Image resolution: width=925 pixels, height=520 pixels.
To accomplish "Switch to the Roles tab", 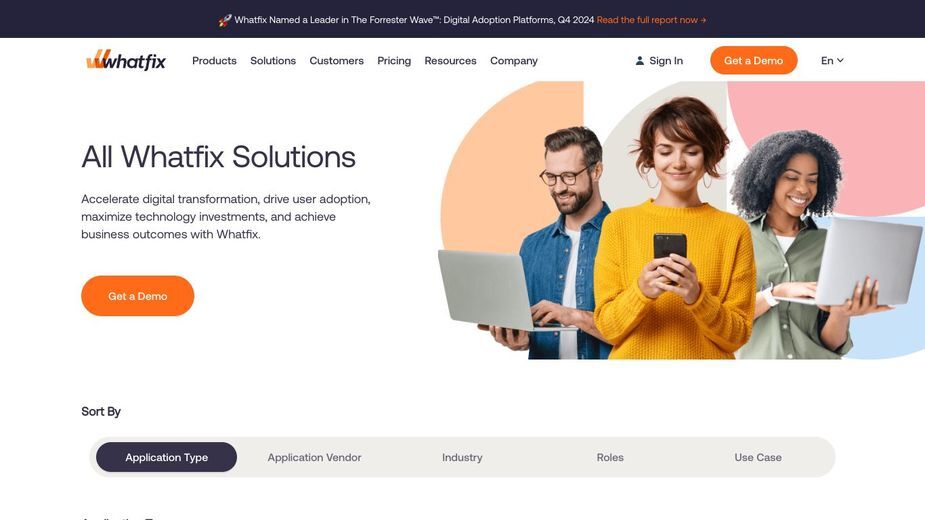I will [610, 457].
